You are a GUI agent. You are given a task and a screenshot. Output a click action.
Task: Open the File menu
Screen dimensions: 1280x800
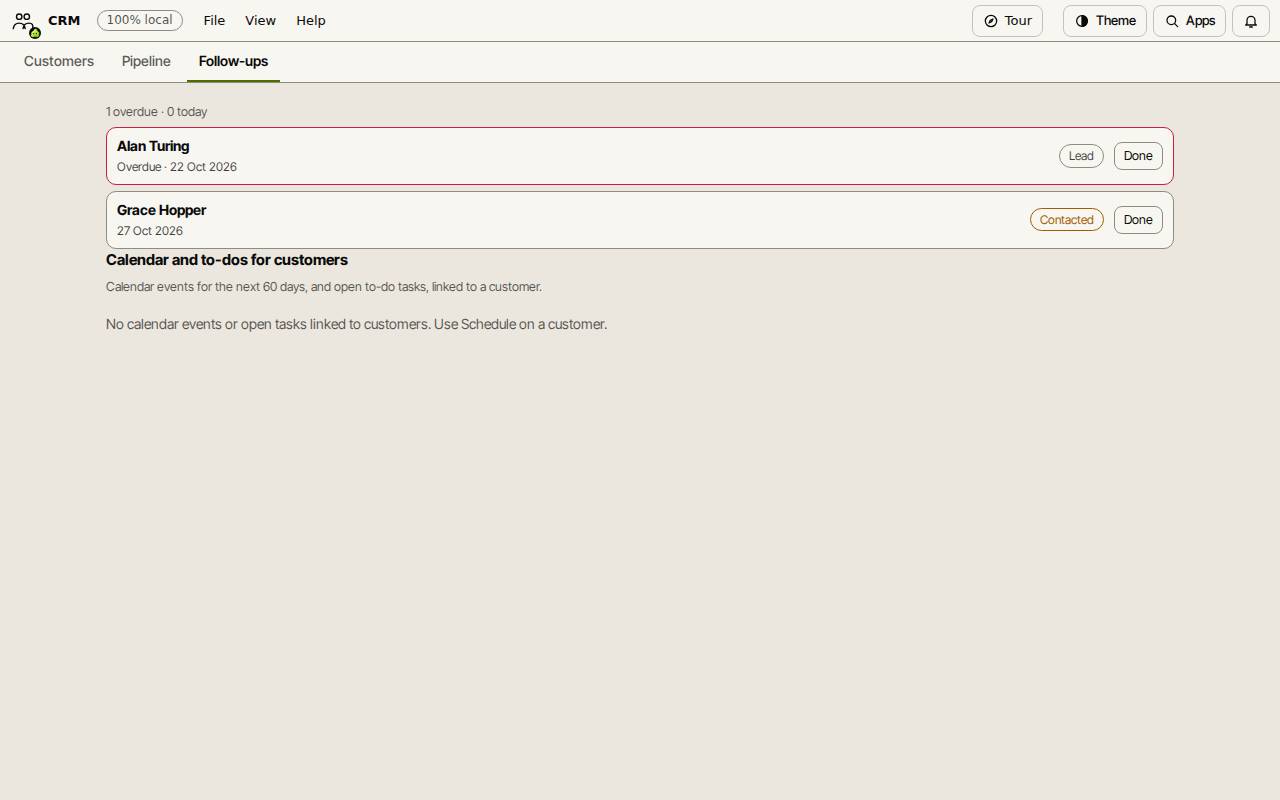pos(214,21)
